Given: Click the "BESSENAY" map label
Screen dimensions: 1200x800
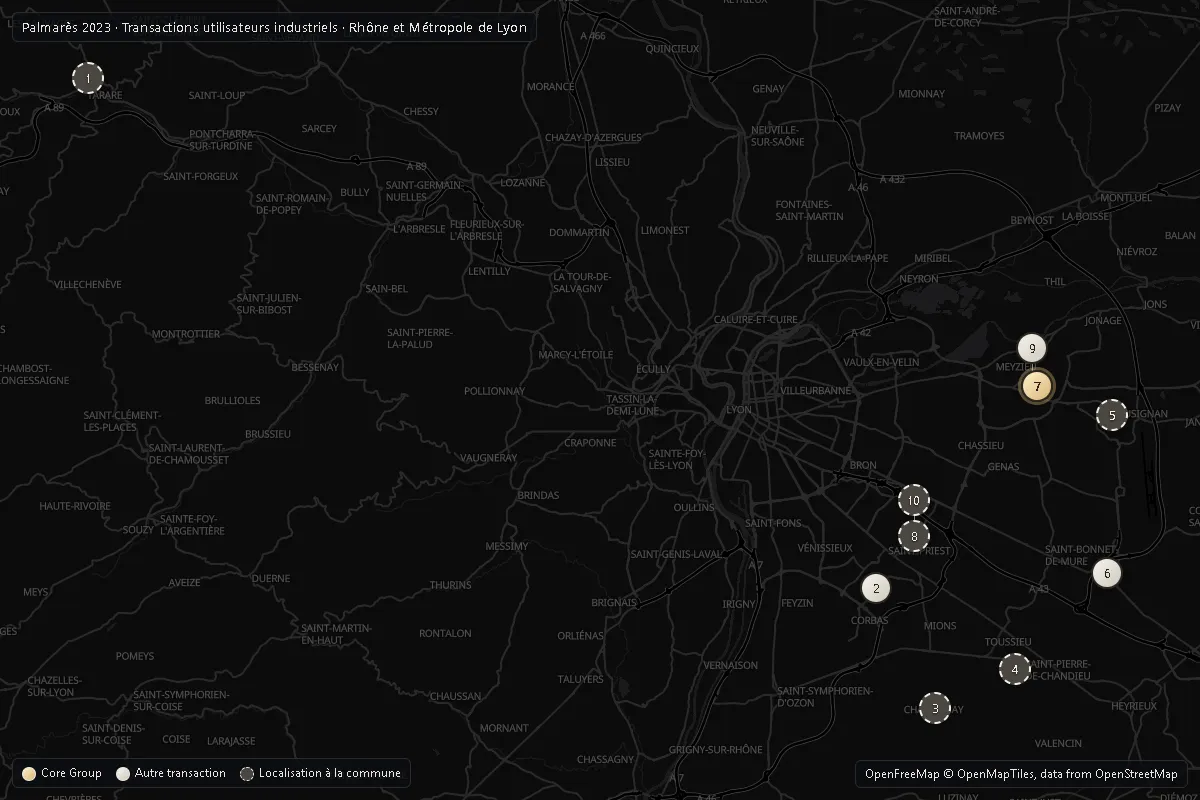Looking at the screenshot, I should coord(316,368).
